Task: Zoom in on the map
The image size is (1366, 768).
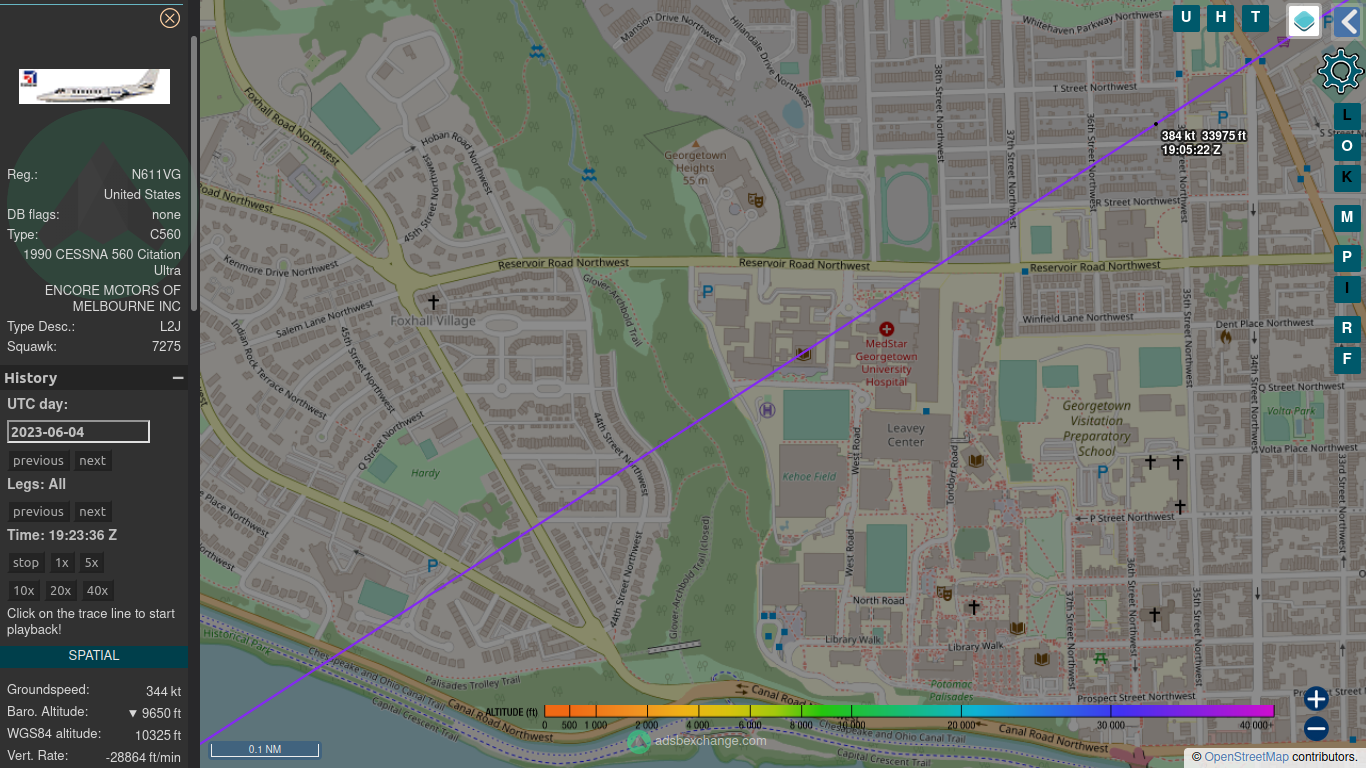Action: click(x=1316, y=698)
